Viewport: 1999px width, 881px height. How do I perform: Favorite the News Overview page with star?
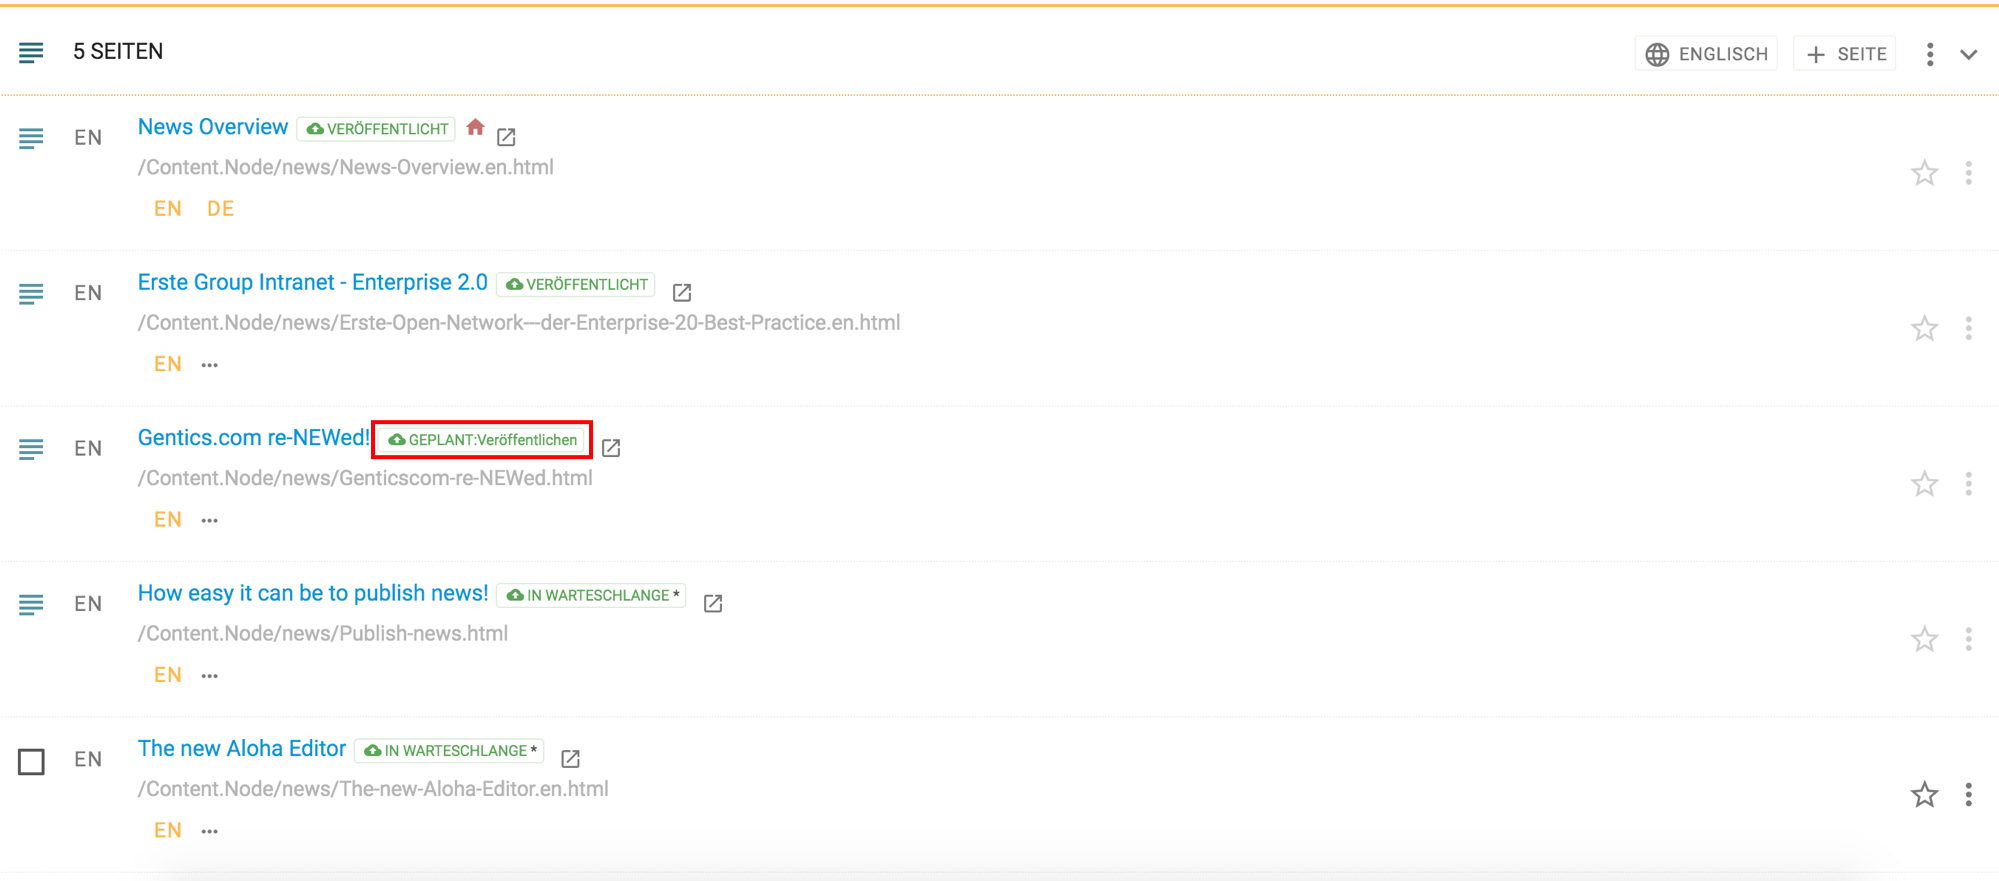[x=1924, y=173]
